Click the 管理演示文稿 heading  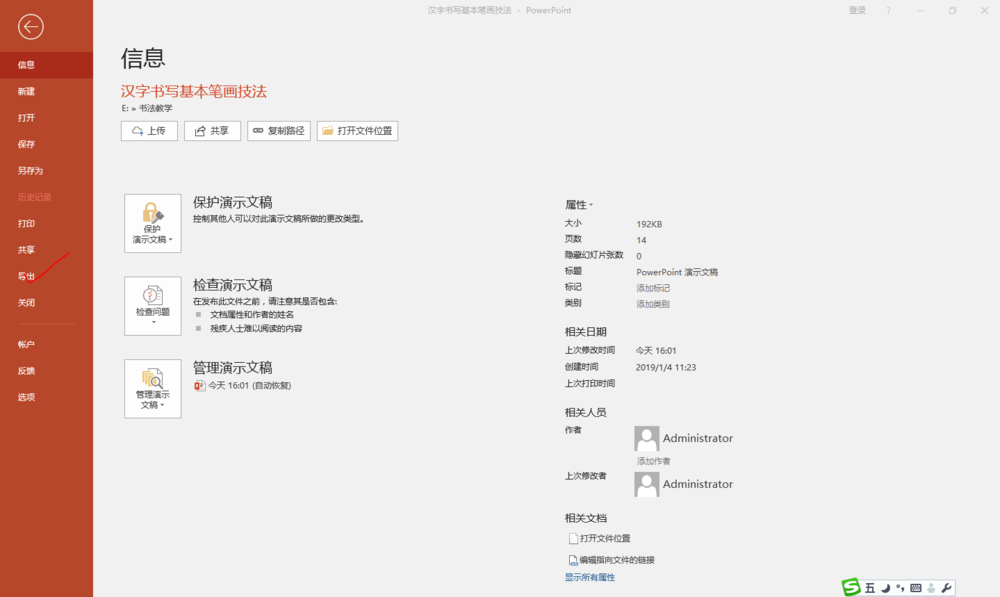[x=233, y=367]
